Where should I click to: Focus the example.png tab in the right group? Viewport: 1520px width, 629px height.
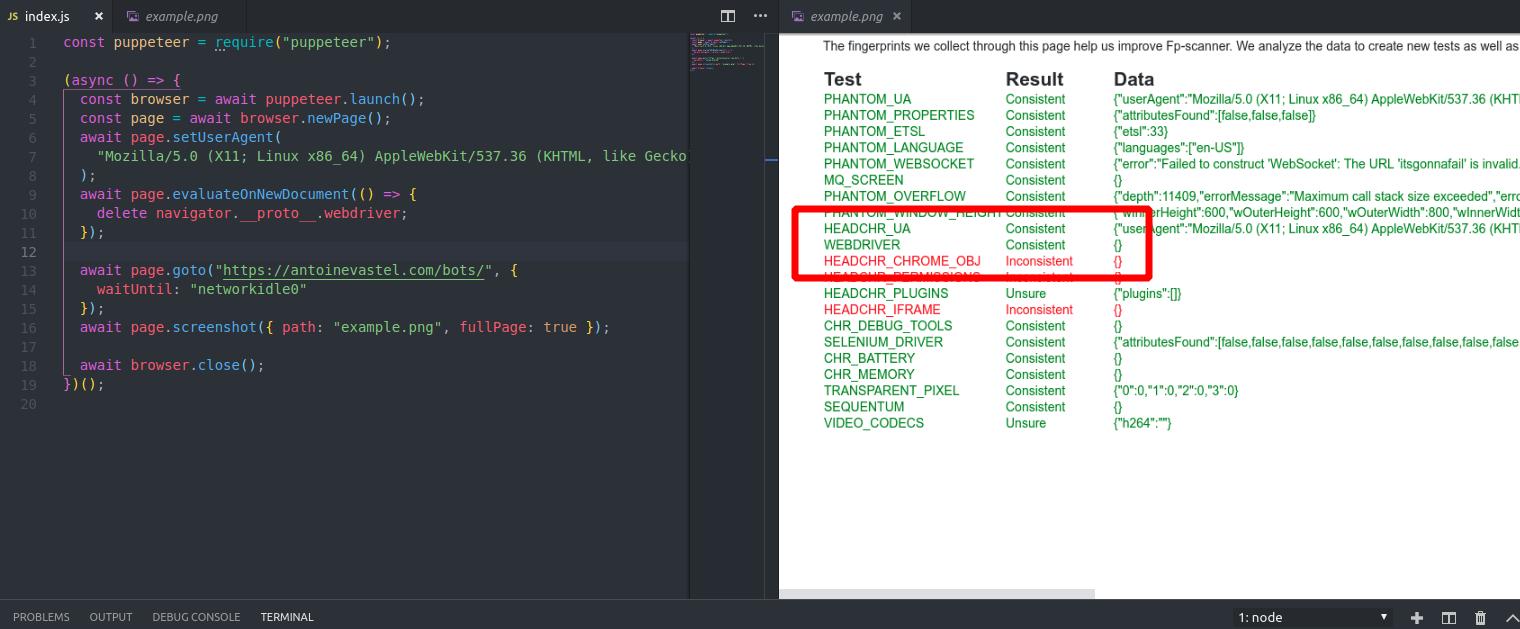point(846,16)
